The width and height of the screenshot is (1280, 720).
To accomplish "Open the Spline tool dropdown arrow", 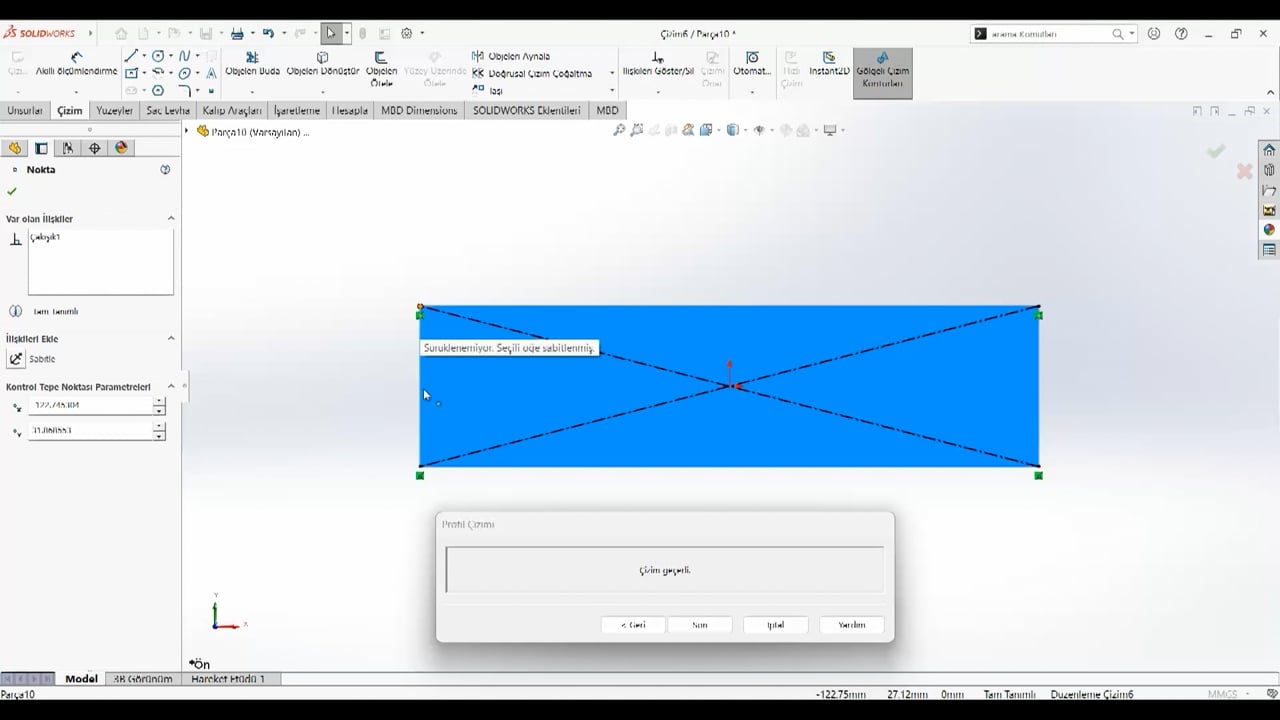I will point(197,56).
